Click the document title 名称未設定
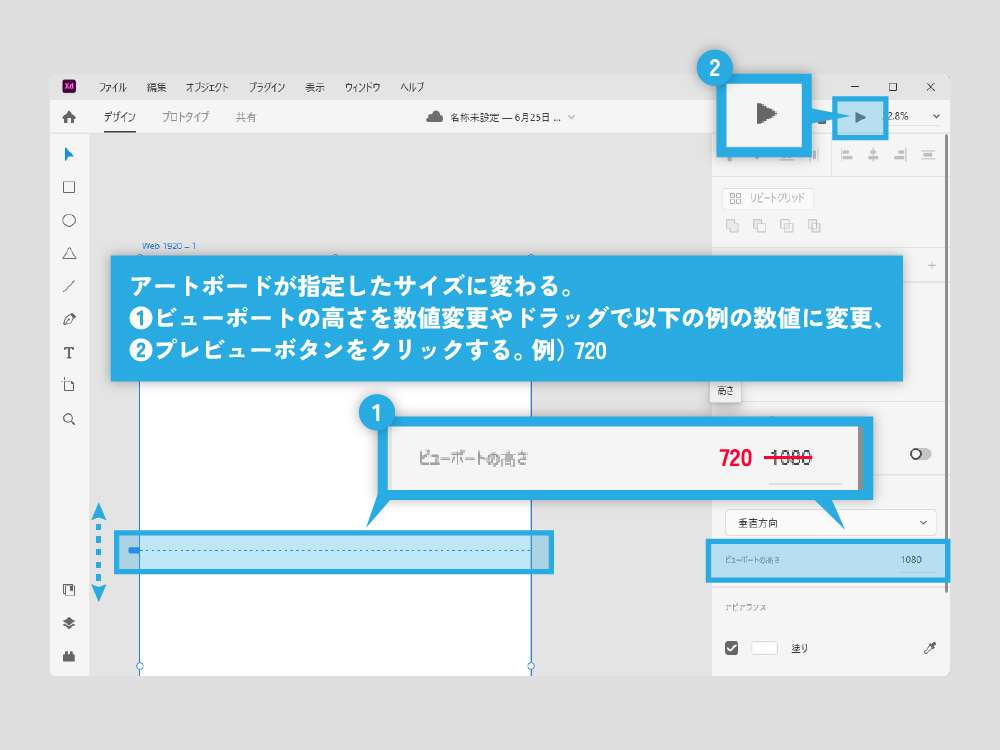1000x750 pixels. point(505,117)
